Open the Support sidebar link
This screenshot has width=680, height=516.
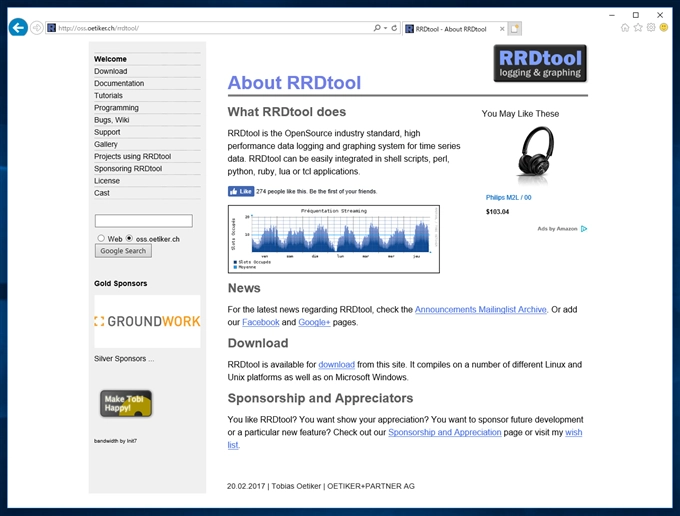(x=107, y=132)
